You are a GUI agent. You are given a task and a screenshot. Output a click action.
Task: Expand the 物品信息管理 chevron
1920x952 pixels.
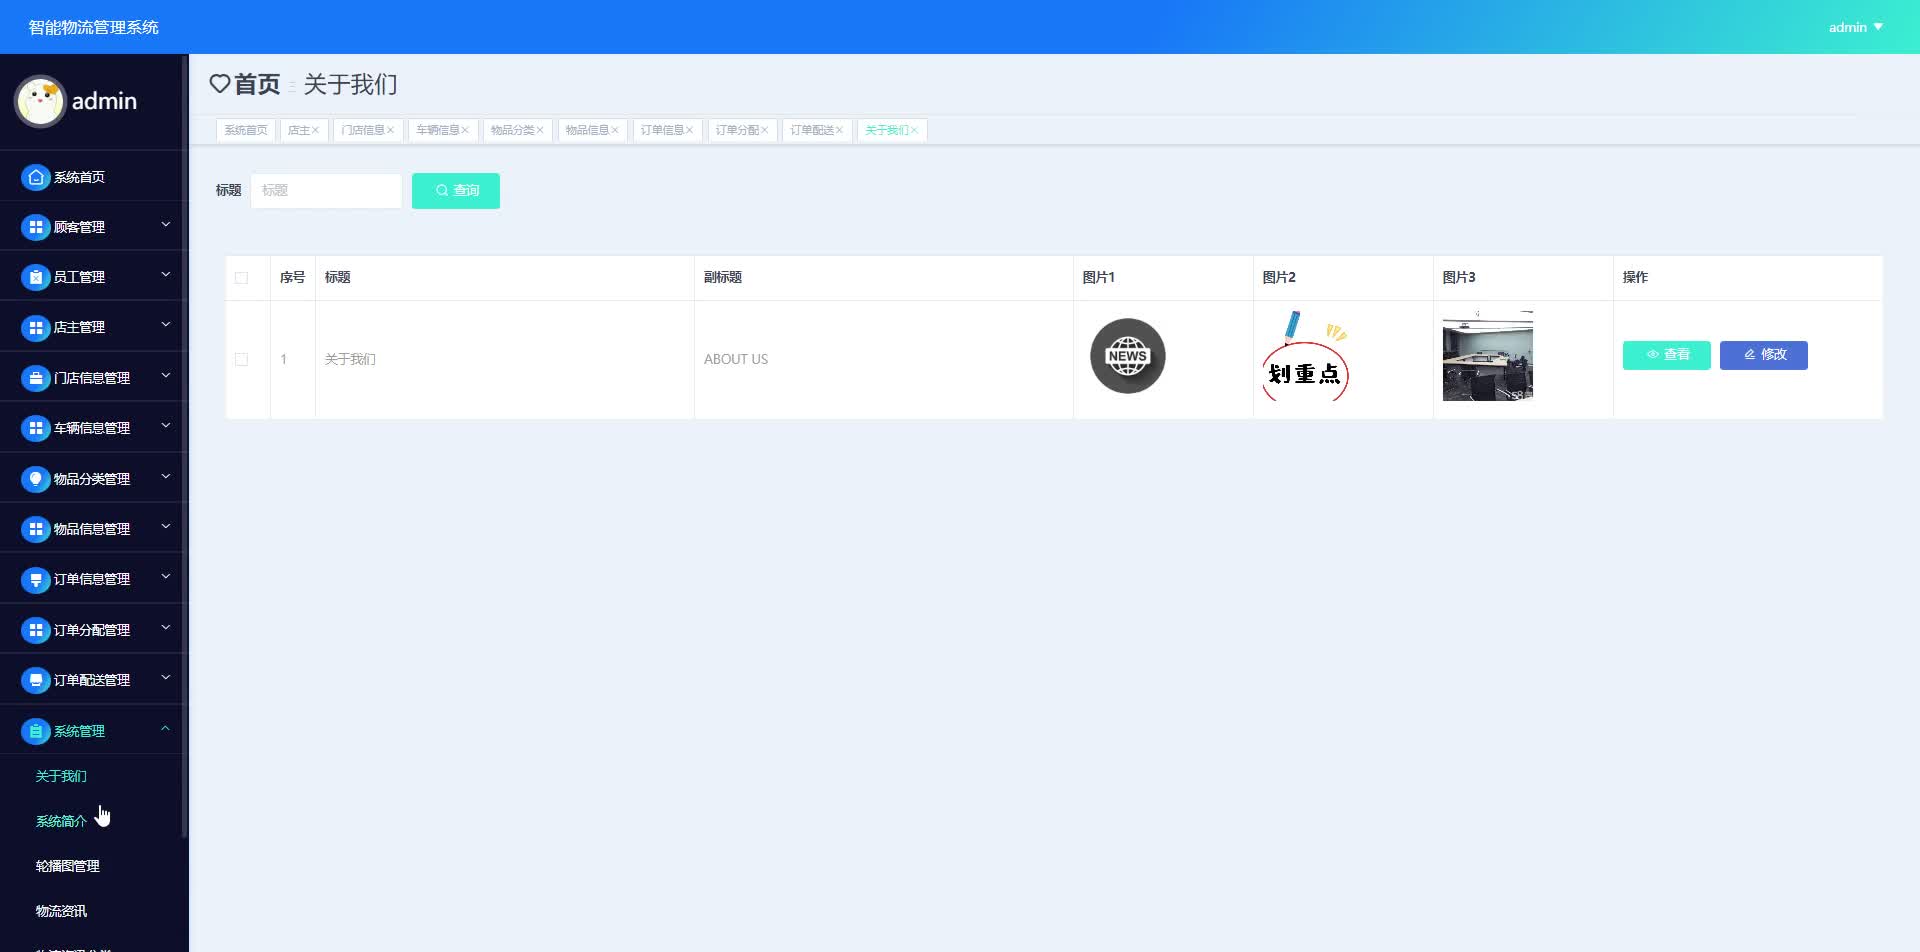[x=166, y=526]
